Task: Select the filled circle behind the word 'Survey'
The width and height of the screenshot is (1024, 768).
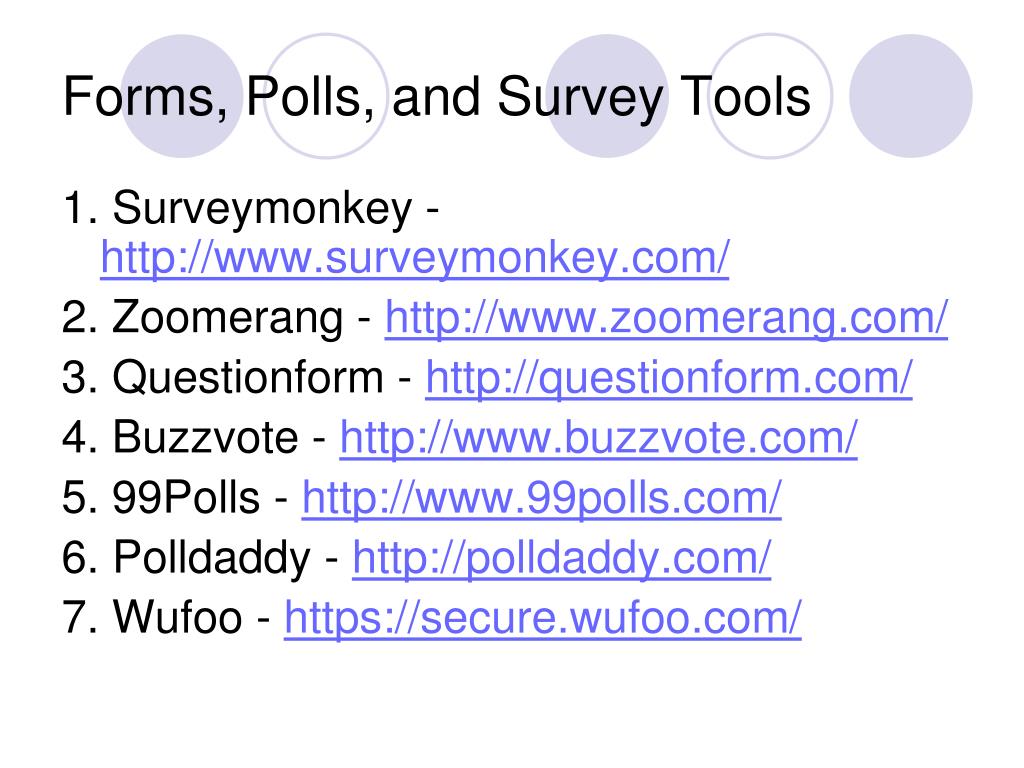Action: pos(607,96)
